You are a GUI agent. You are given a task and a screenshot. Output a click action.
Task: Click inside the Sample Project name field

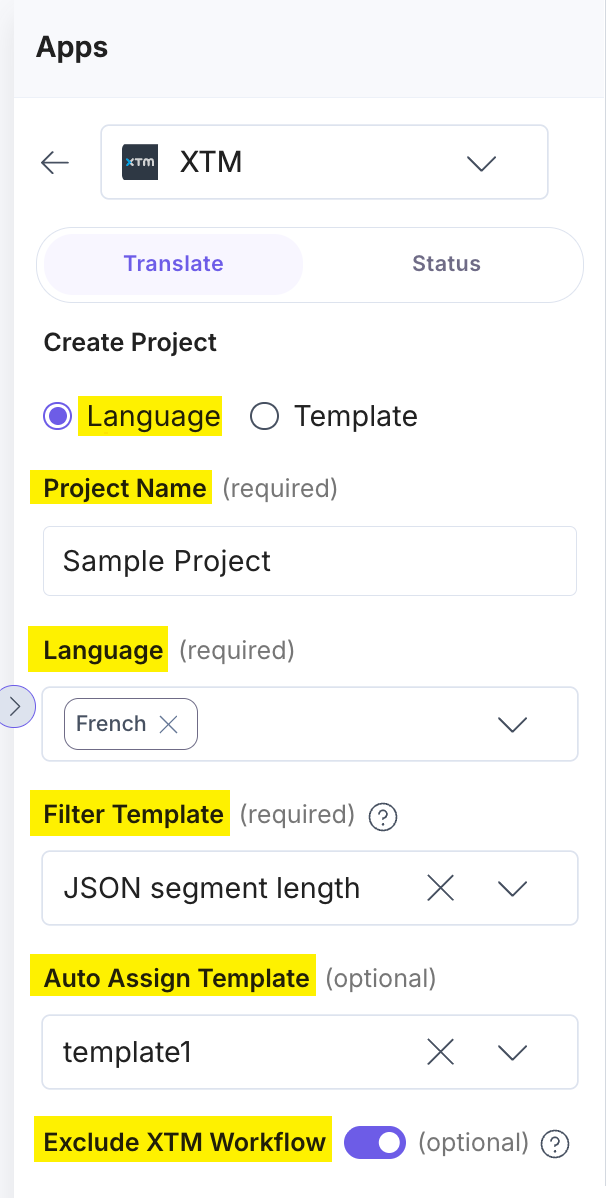pyautogui.click(x=310, y=561)
